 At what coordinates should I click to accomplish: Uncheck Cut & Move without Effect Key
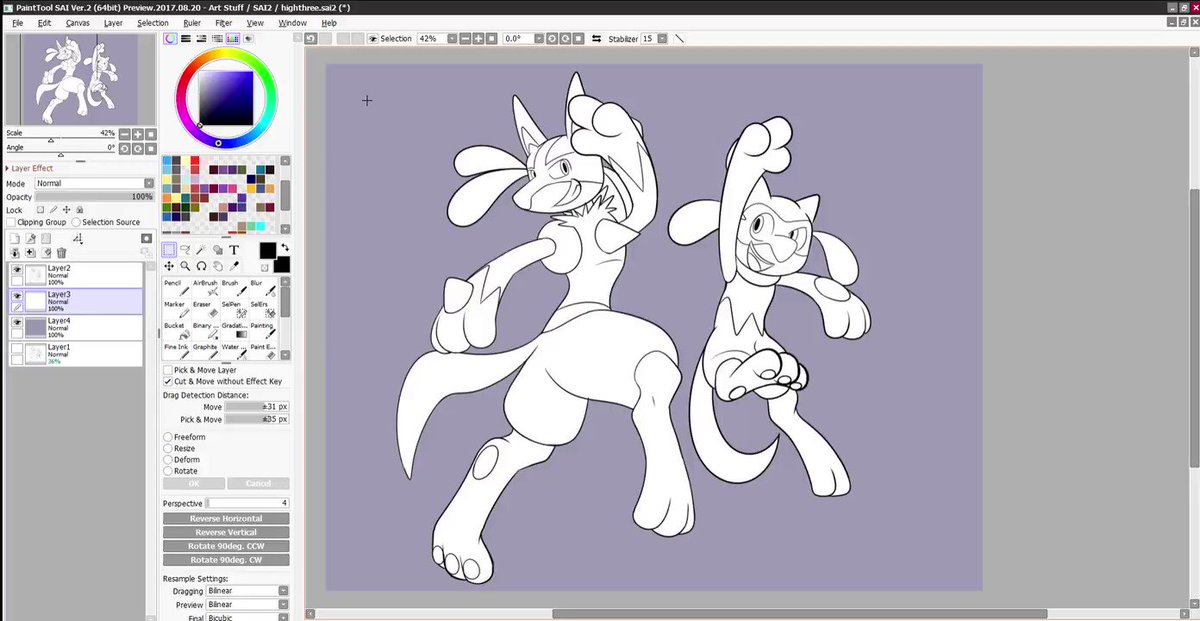pos(167,381)
